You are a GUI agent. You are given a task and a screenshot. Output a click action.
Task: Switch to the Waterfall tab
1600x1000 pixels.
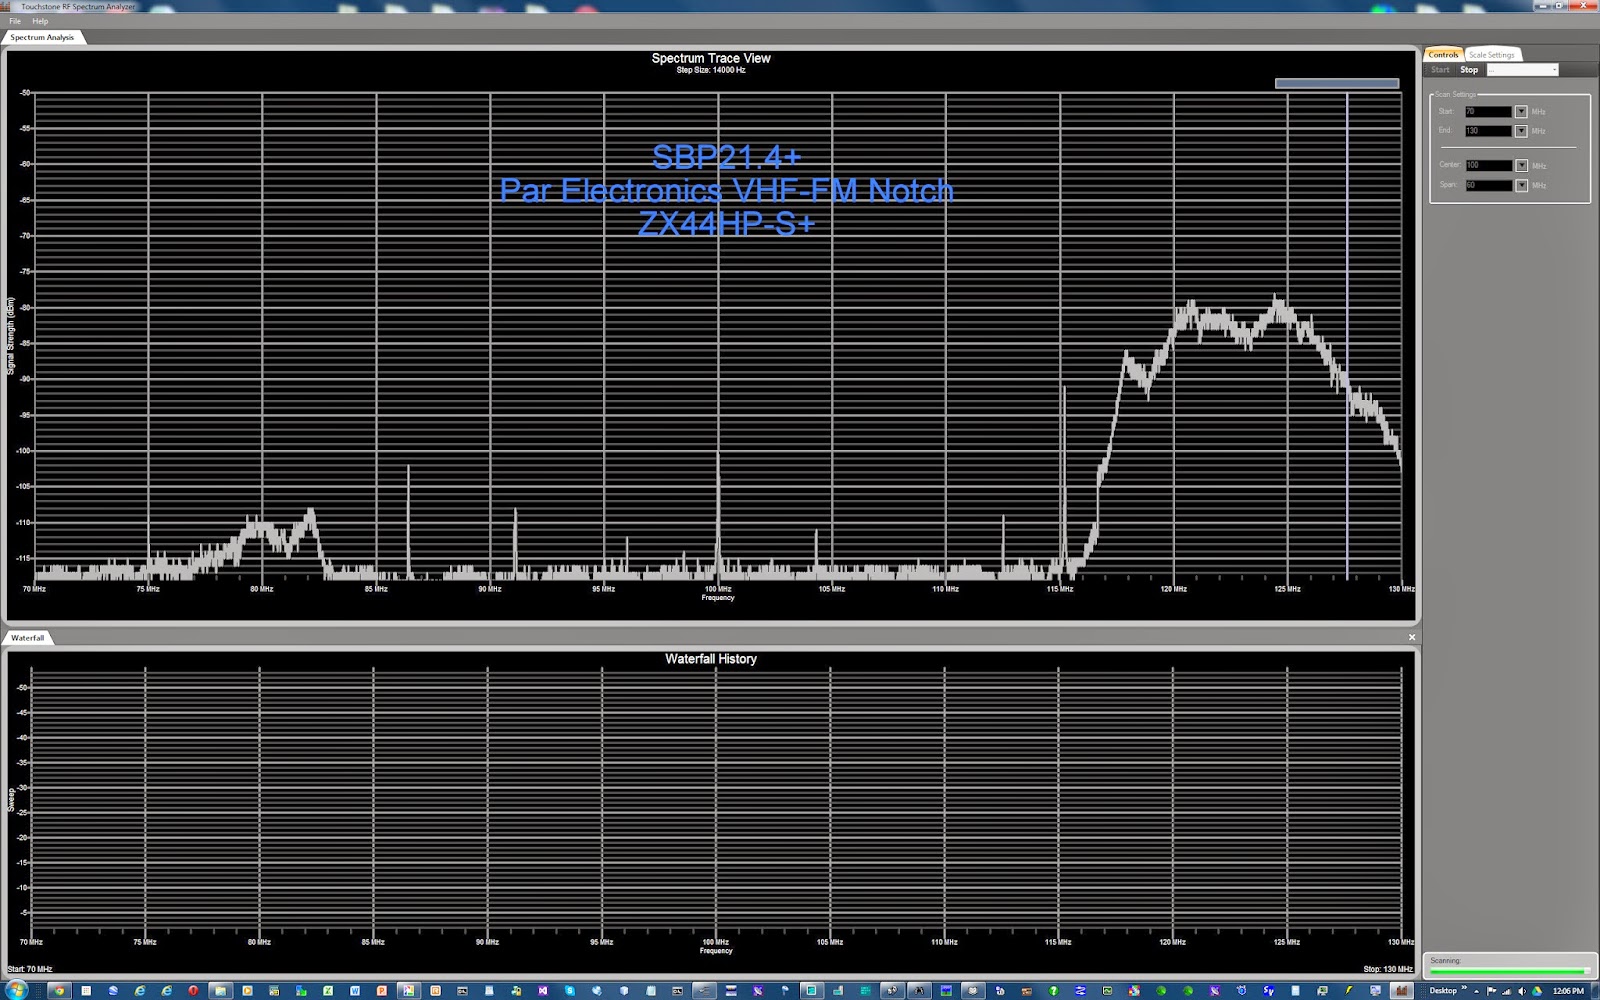click(x=28, y=637)
